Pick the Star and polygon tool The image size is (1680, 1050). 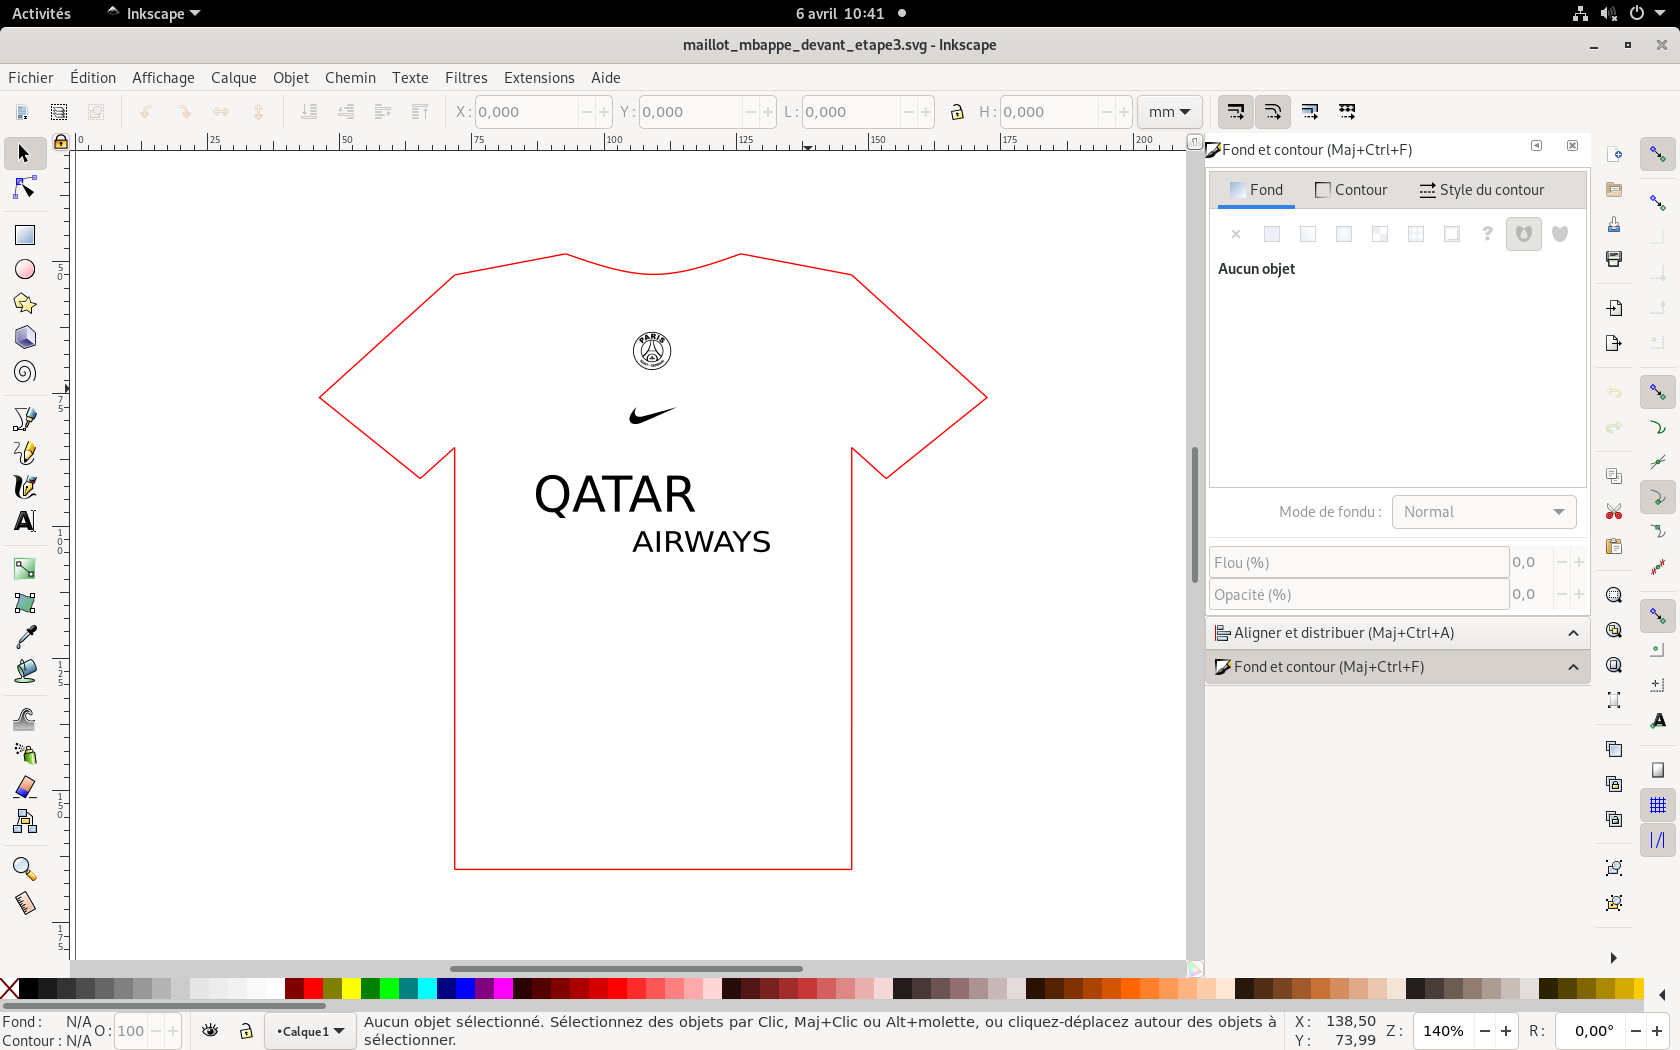[x=25, y=303]
